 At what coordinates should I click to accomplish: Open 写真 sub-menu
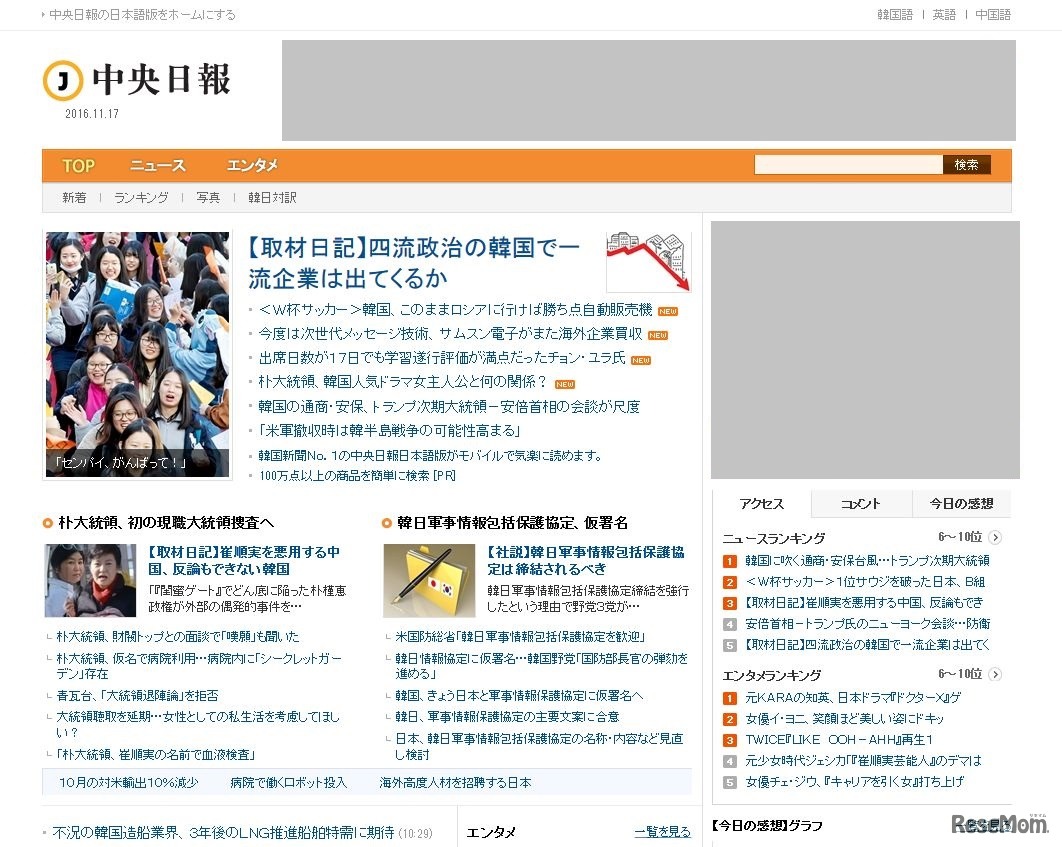pyautogui.click(x=208, y=198)
